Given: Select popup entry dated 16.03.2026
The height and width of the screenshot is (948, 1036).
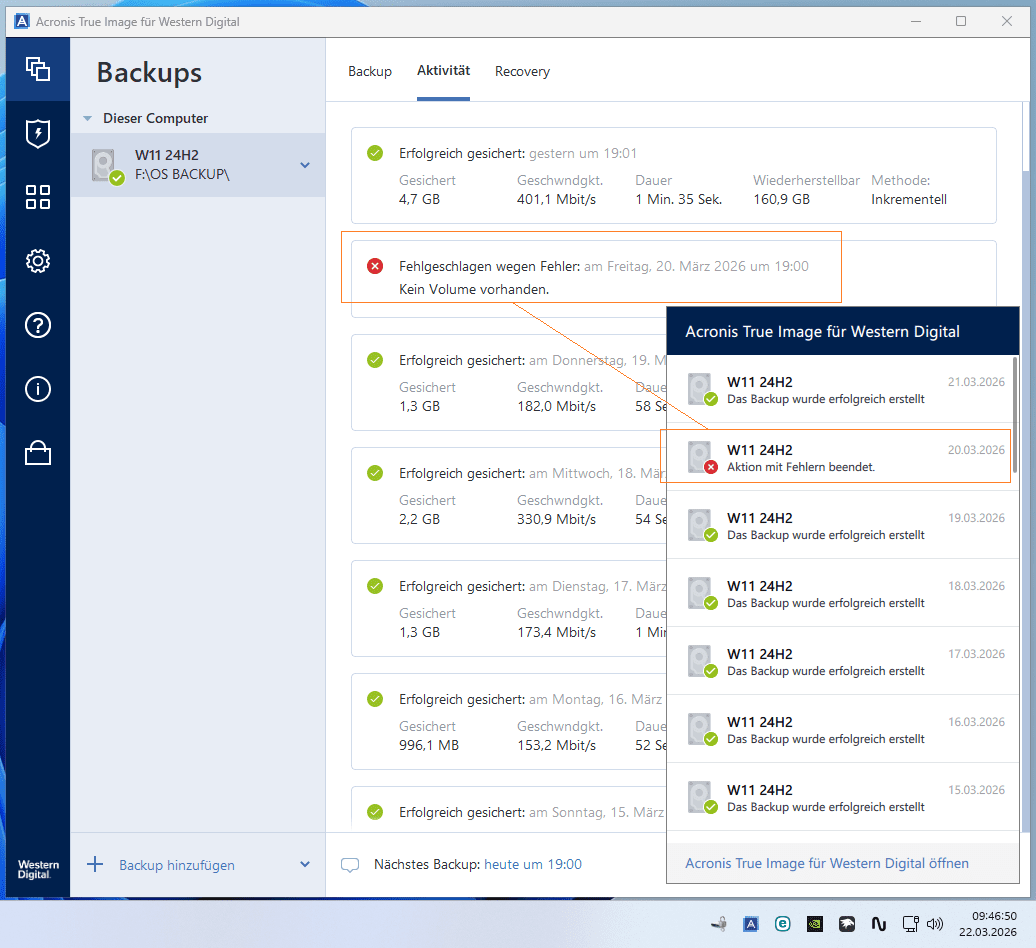Looking at the screenshot, I should 840,730.
